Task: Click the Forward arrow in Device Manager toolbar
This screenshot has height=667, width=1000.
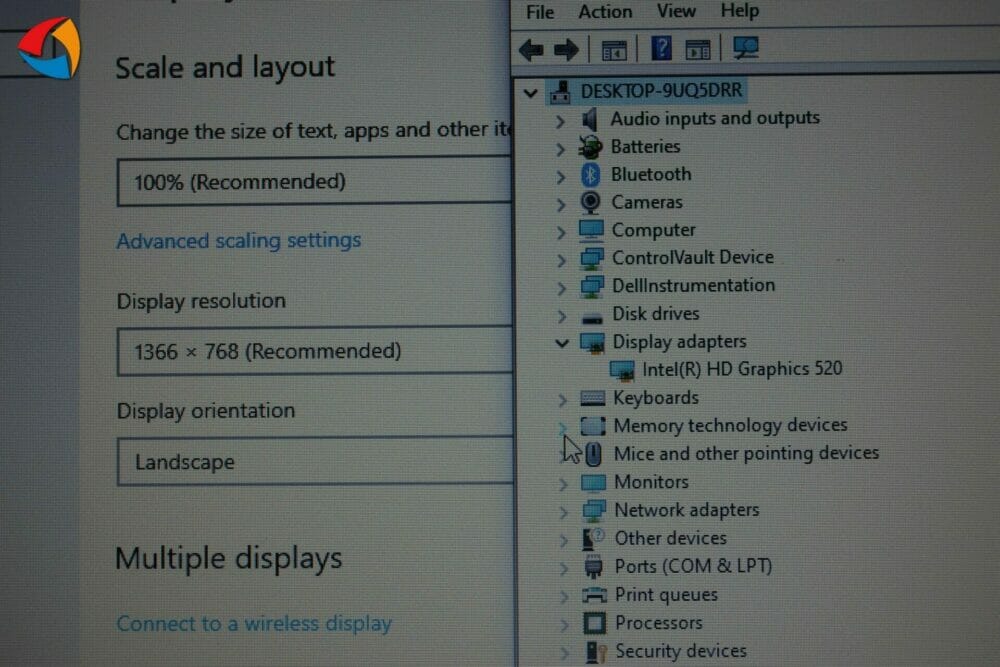Action: click(x=566, y=49)
